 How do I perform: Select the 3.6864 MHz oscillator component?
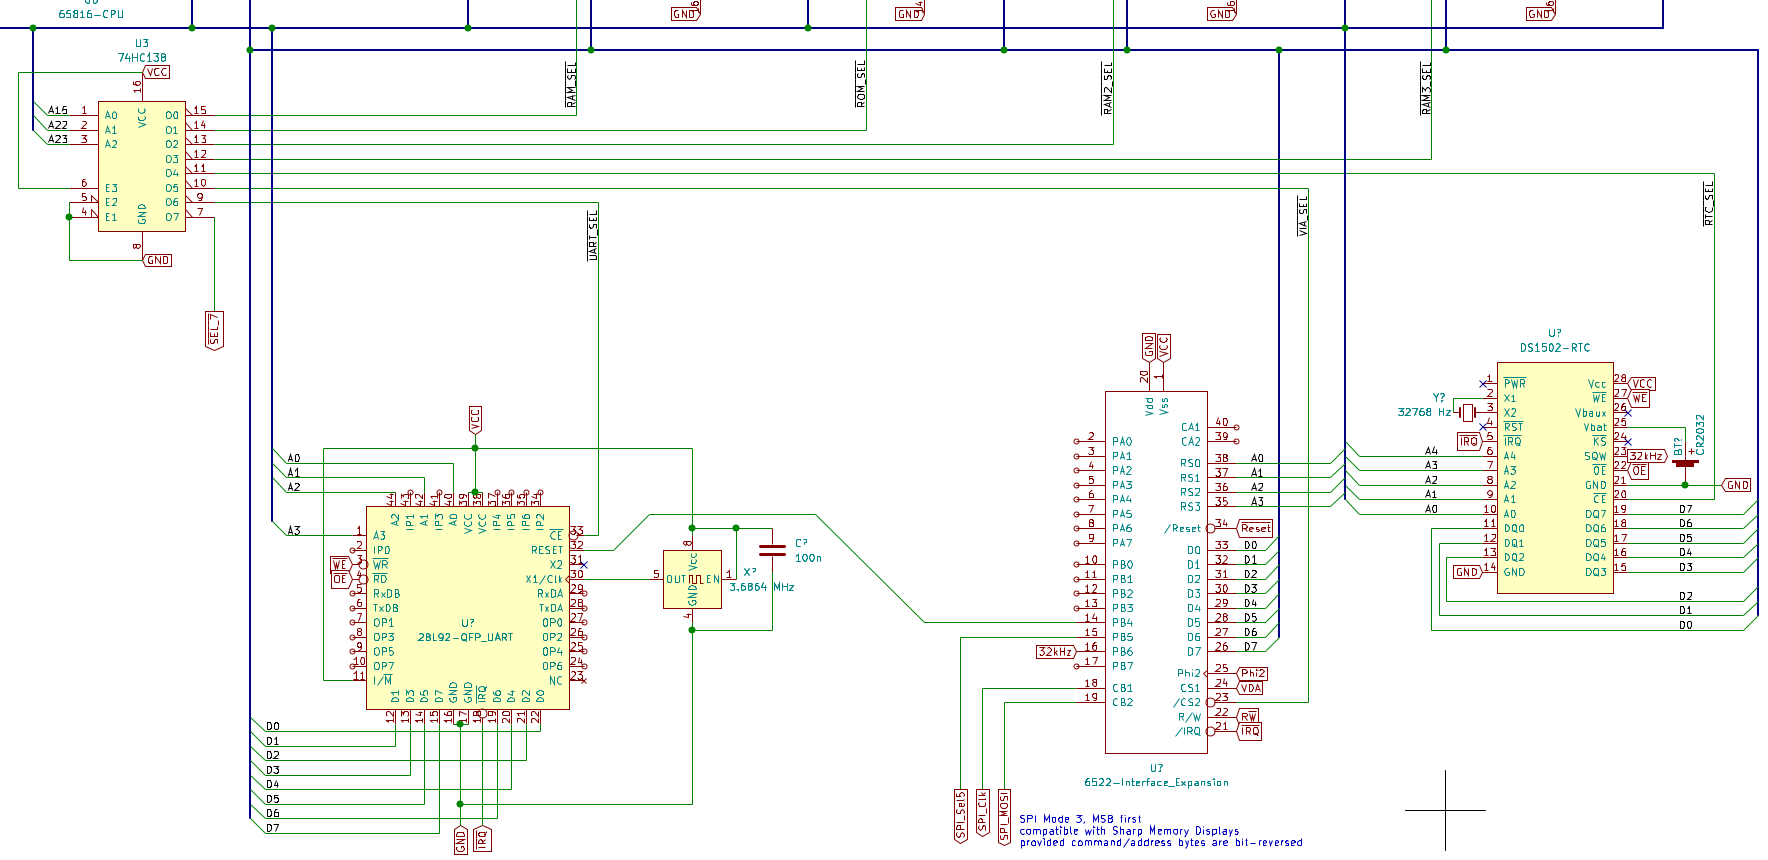pos(692,579)
